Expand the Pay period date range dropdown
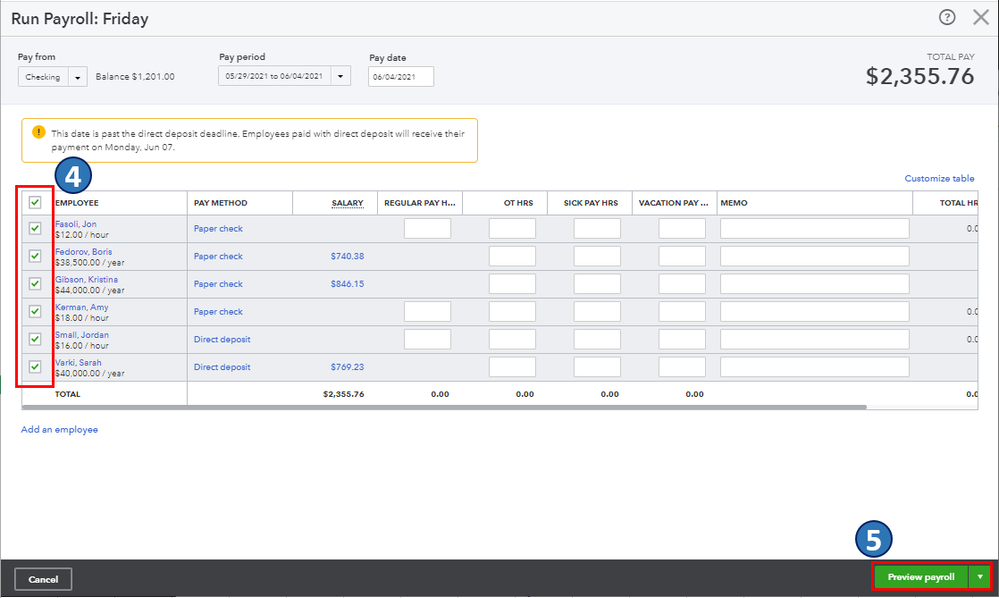This screenshot has width=999, height=598. [340, 77]
